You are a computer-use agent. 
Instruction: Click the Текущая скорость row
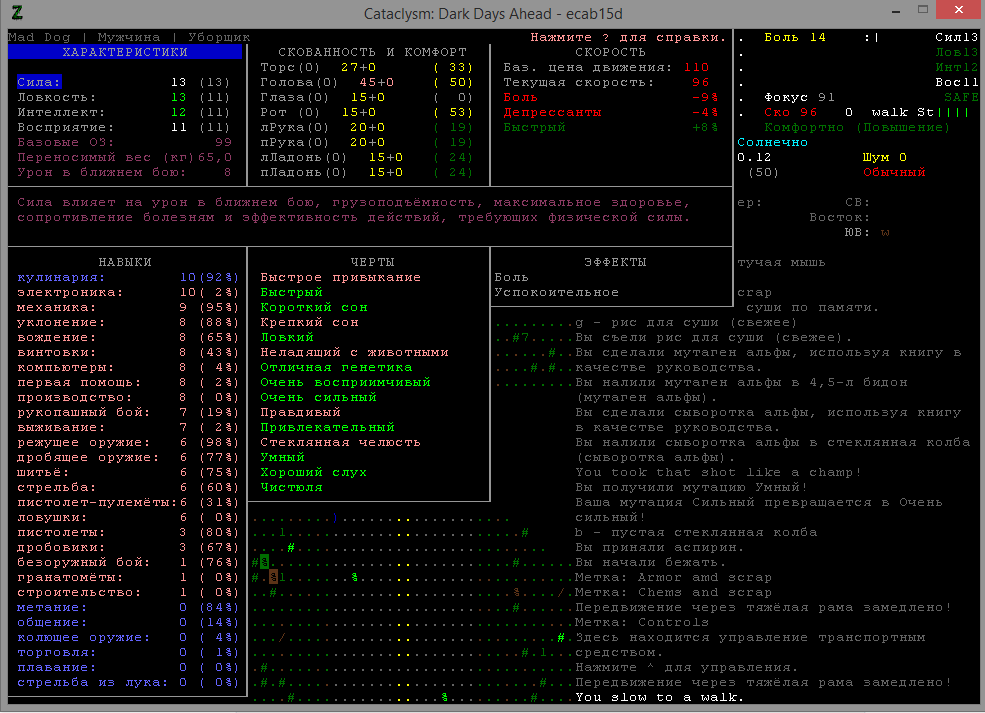click(x=606, y=82)
